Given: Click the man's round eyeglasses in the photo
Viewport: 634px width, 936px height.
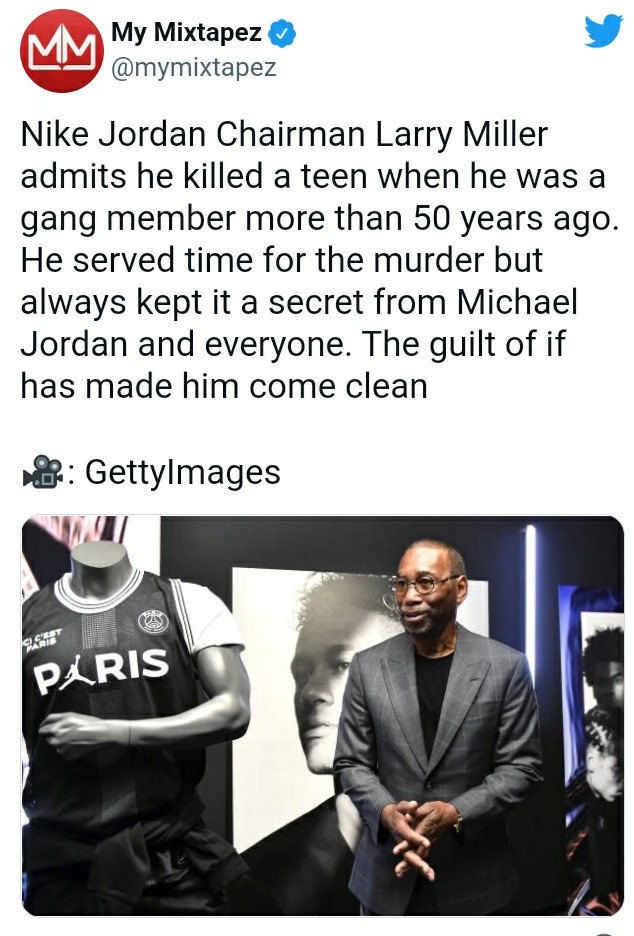Looking at the screenshot, I should click(x=425, y=584).
